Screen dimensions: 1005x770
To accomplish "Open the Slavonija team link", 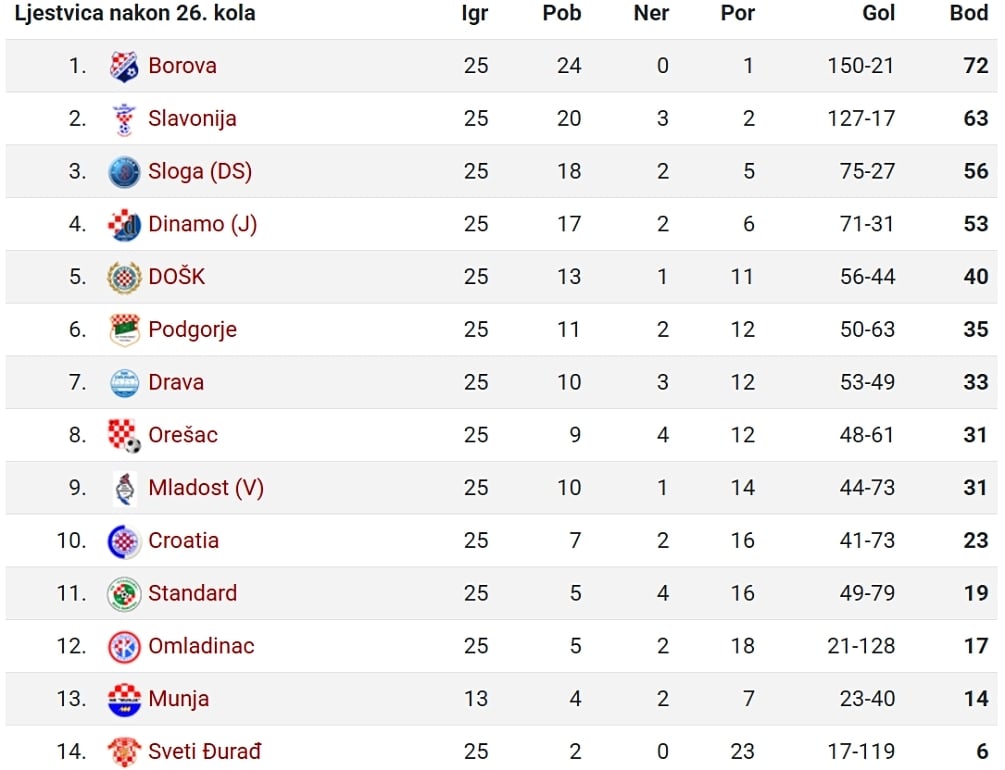I will tap(192, 119).
